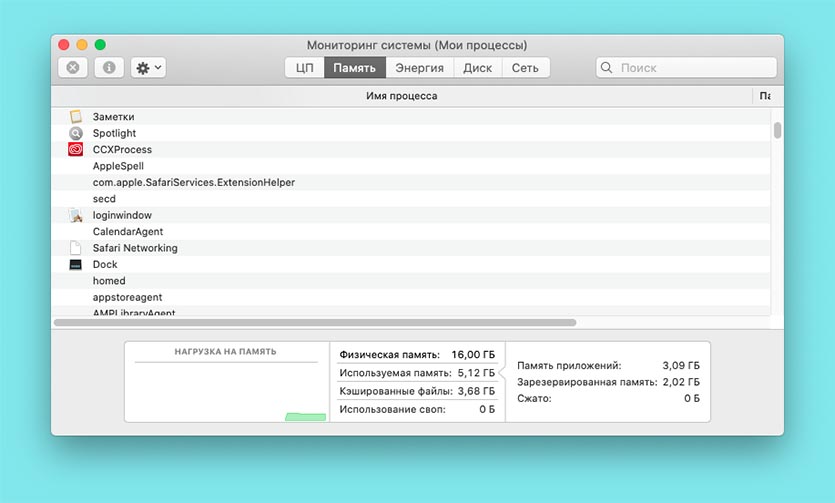Open the Энергия tab
The height and width of the screenshot is (503, 835).
pyautogui.click(x=419, y=68)
